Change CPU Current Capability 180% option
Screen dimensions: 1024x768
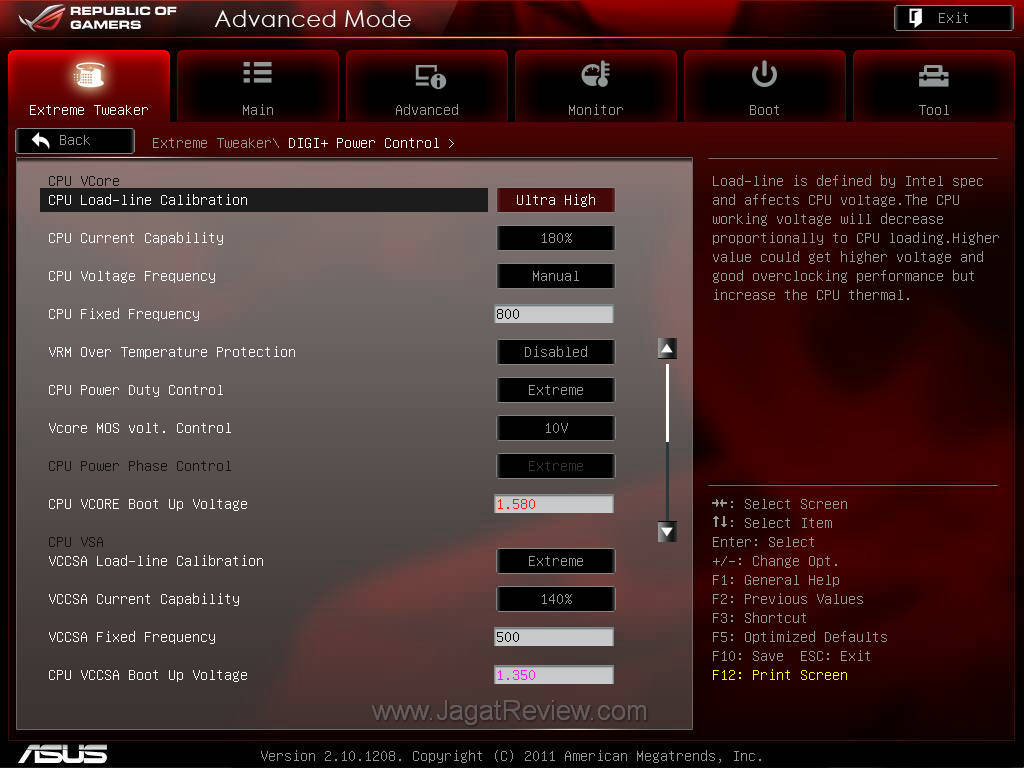coord(555,238)
